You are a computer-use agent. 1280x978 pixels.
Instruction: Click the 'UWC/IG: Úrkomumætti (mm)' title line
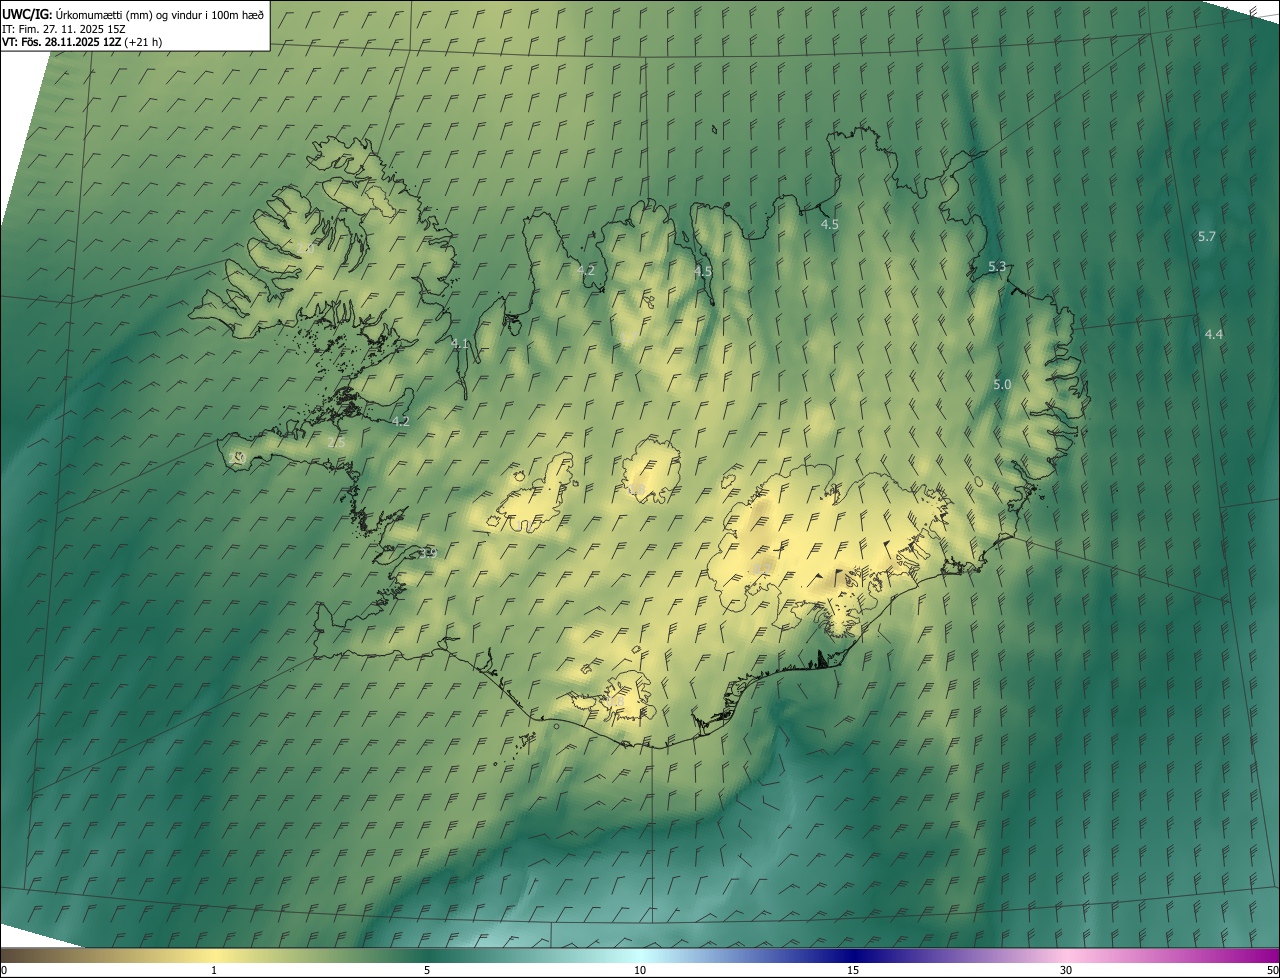[133, 14]
